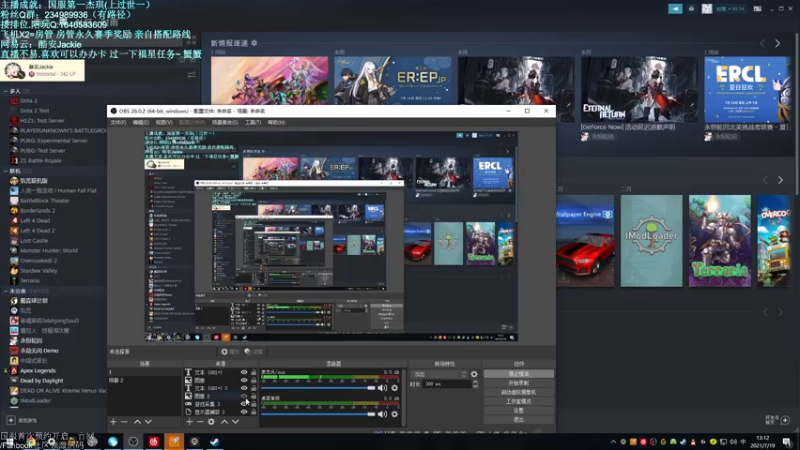Open tModLoader game cover thumbnail

coord(652,241)
